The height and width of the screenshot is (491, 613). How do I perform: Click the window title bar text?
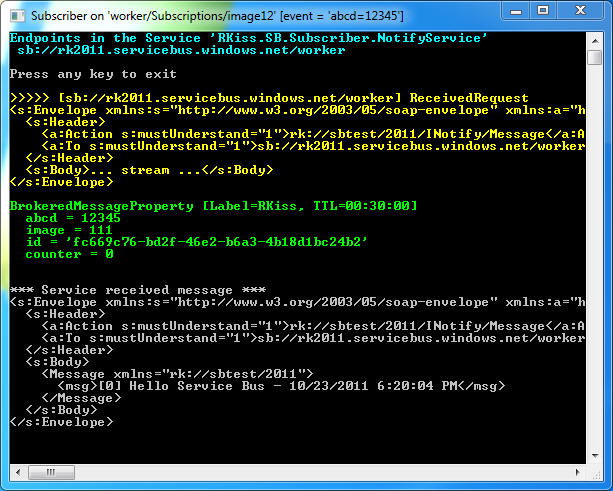pos(217,16)
